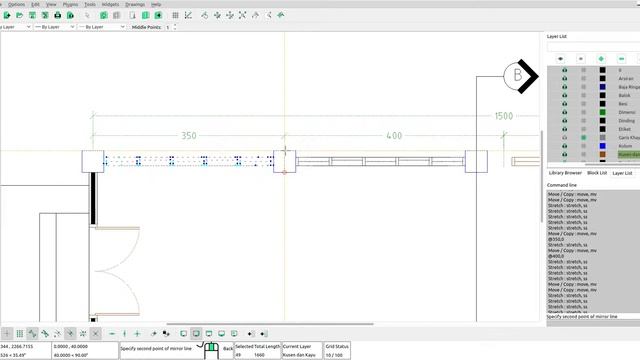Show the hidden Garis Khayal layer
Image resolution: width=640 pixels, height=360 pixels.
click(565, 138)
